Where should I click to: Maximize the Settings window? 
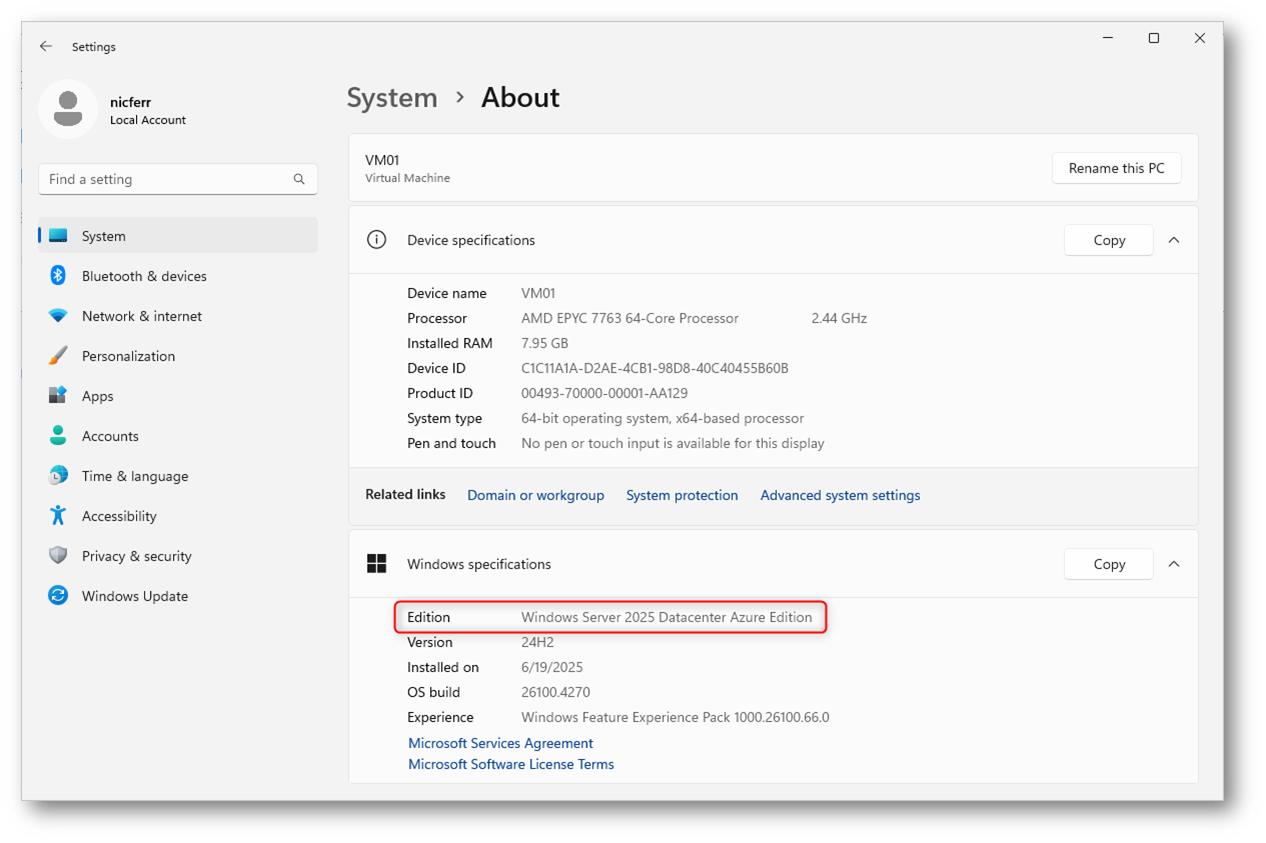[1154, 38]
